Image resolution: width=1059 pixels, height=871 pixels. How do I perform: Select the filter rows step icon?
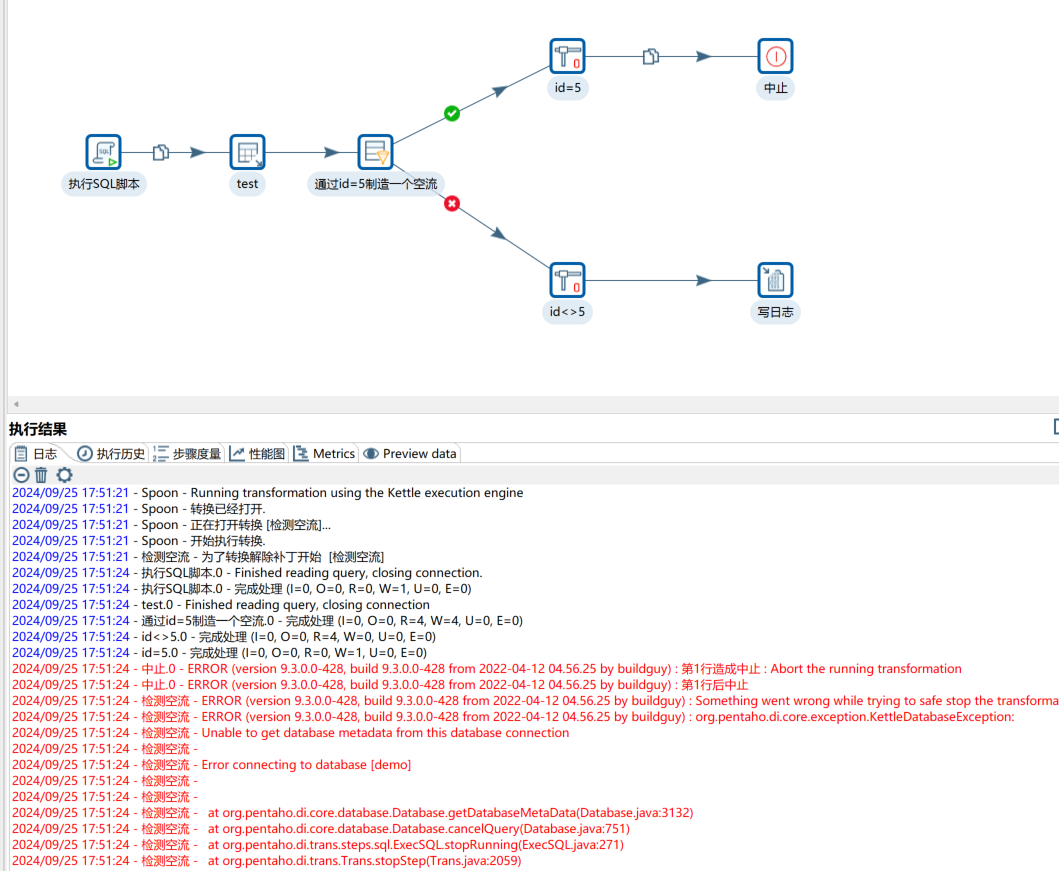(x=375, y=152)
